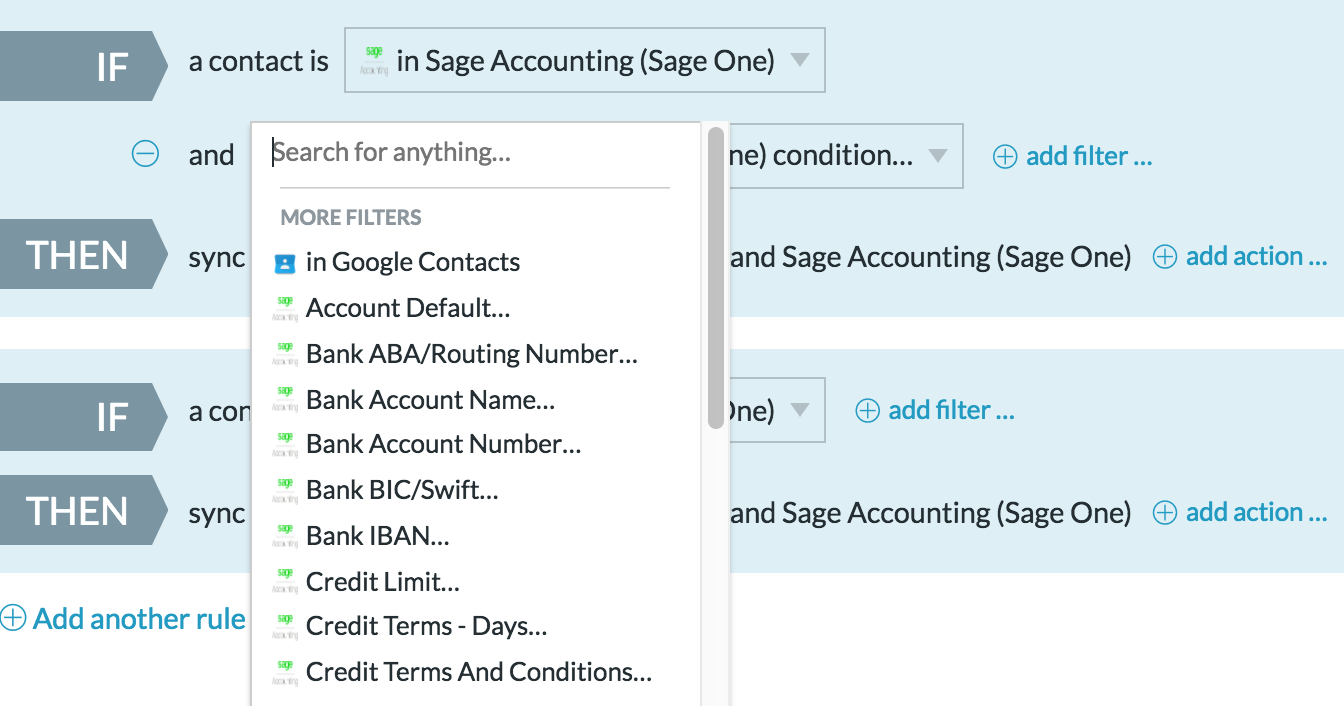Click the minus icon to remove filter
This screenshot has height=706, width=1344.
[146, 155]
